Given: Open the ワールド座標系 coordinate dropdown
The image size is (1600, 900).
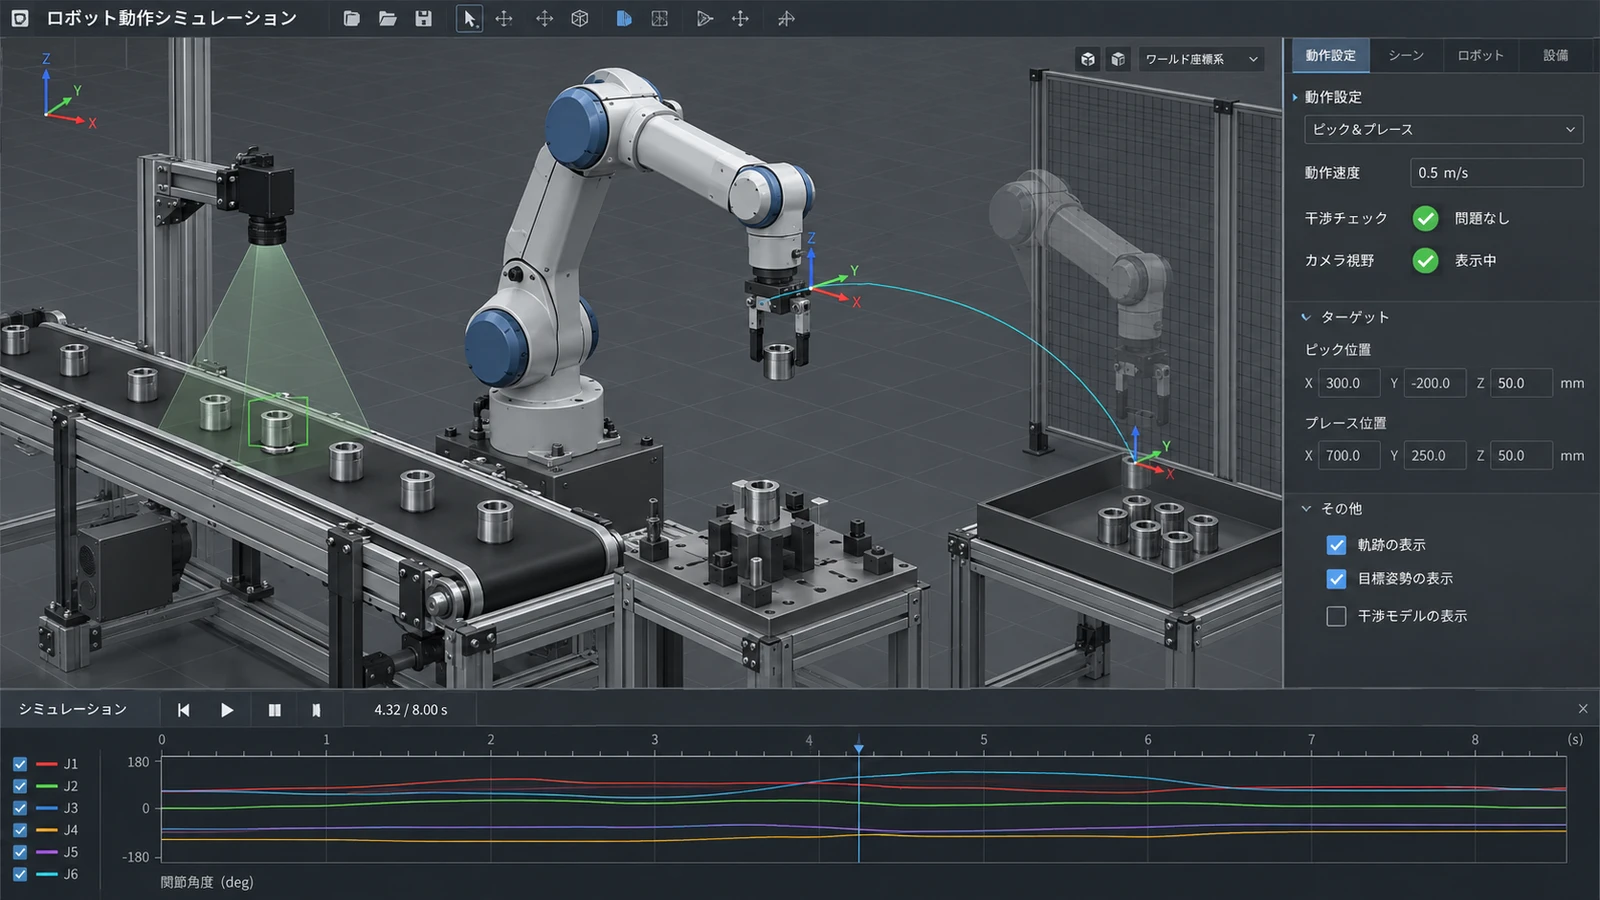Looking at the screenshot, I should pyautogui.click(x=1201, y=59).
